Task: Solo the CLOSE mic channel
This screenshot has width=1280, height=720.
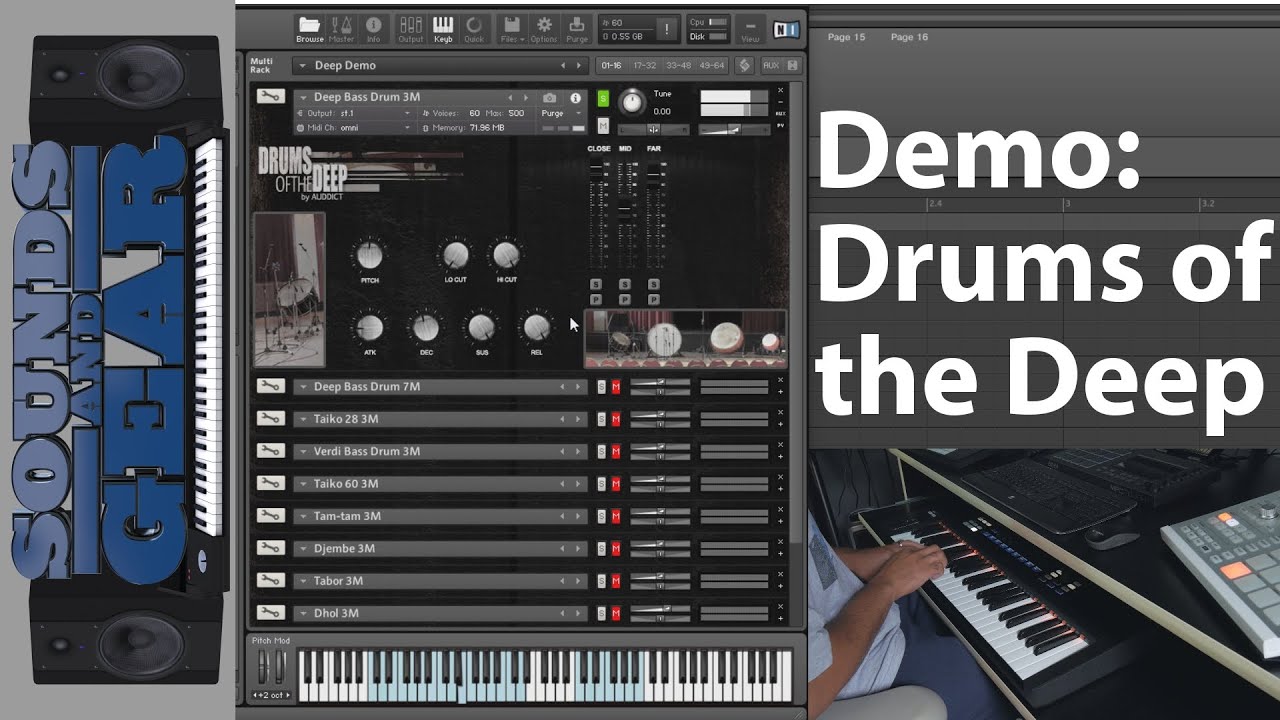Action: click(596, 285)
